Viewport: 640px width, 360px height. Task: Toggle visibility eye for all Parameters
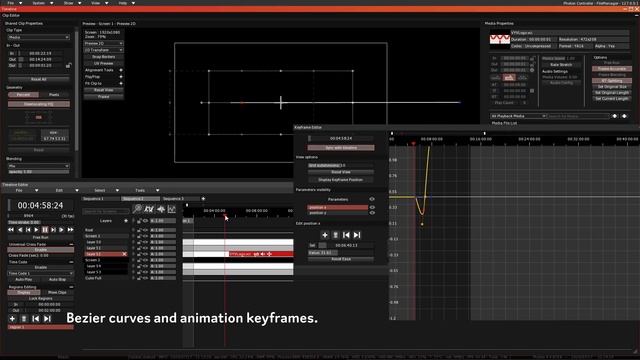(x=372, y=199)
